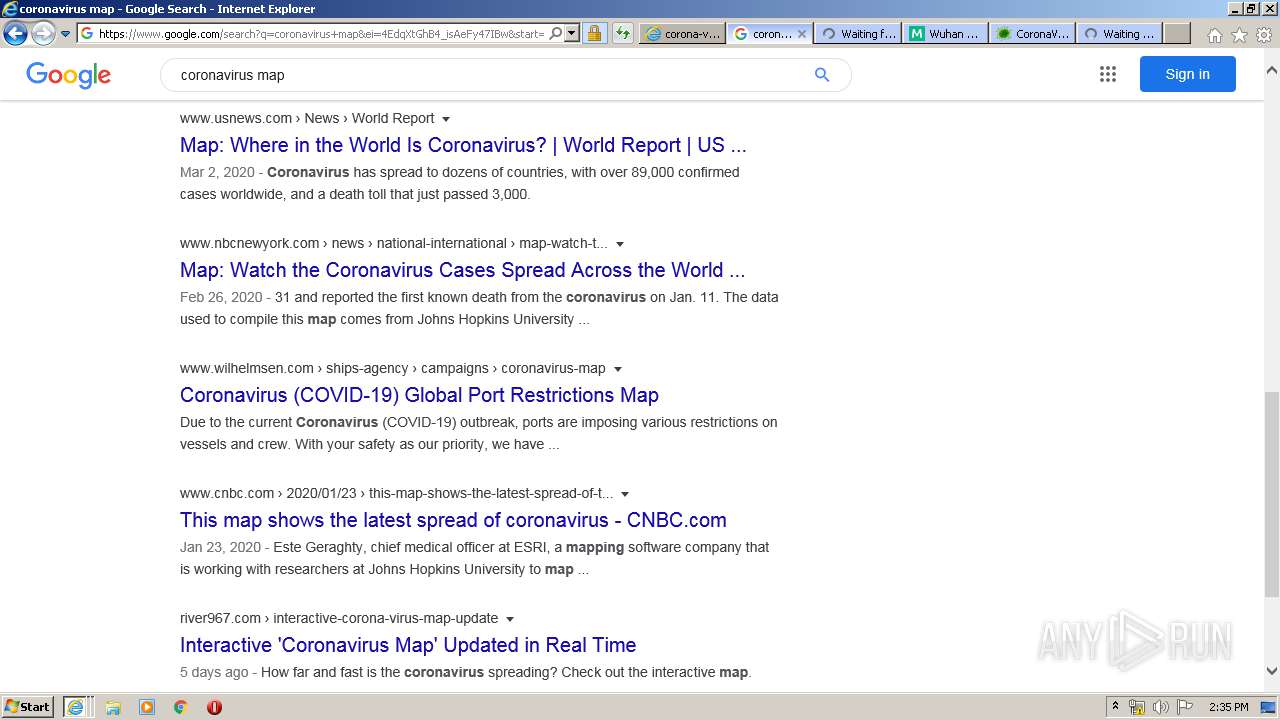This screenshot has width=1280, height=720.
Task: Show hidden tray icons arrow
Action: (1115, 707)
